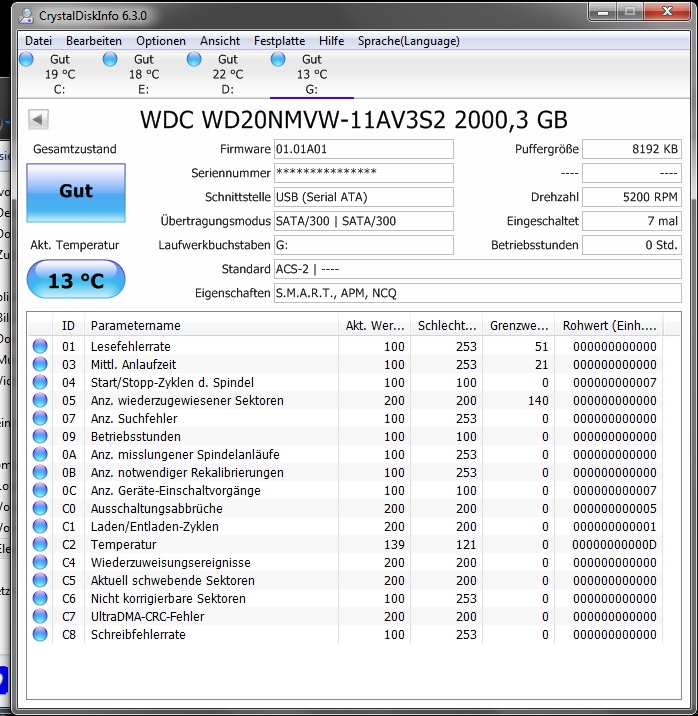Select the text 'Lesefehlerrate' in the table
This screenshot has height=716, width=698.
tap(131, 347)
